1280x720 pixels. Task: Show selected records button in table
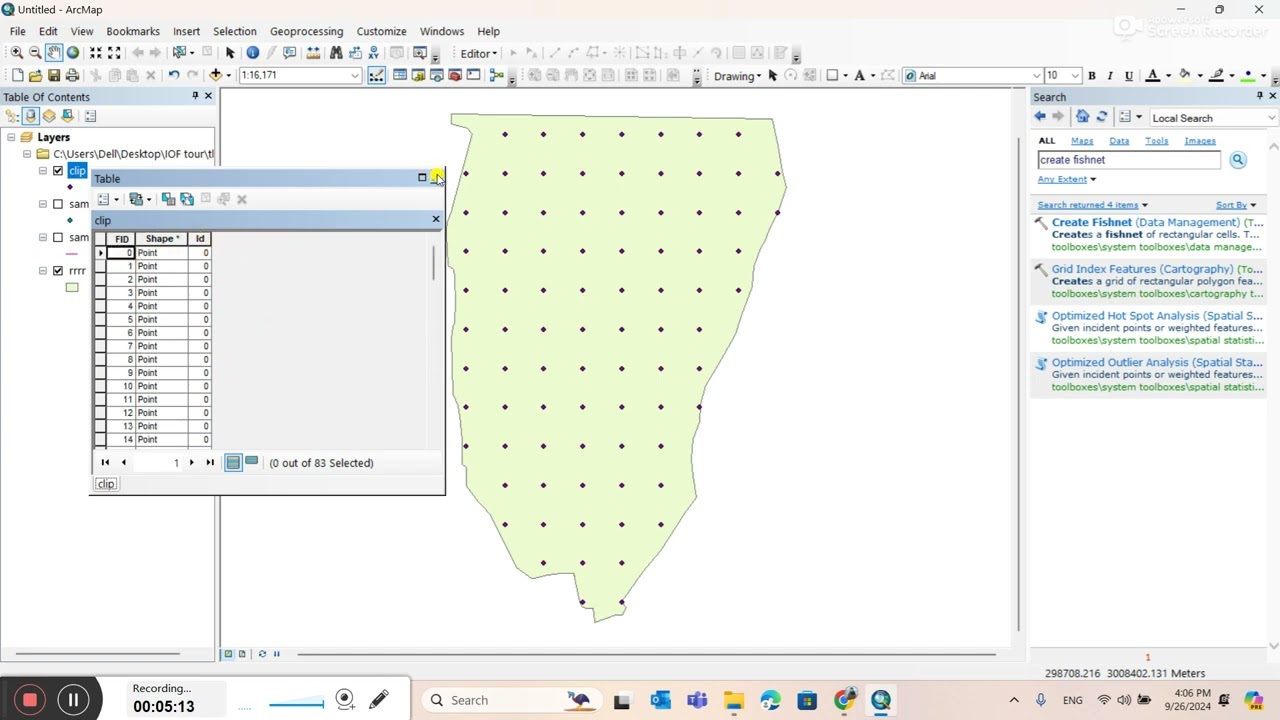point(251,462)
